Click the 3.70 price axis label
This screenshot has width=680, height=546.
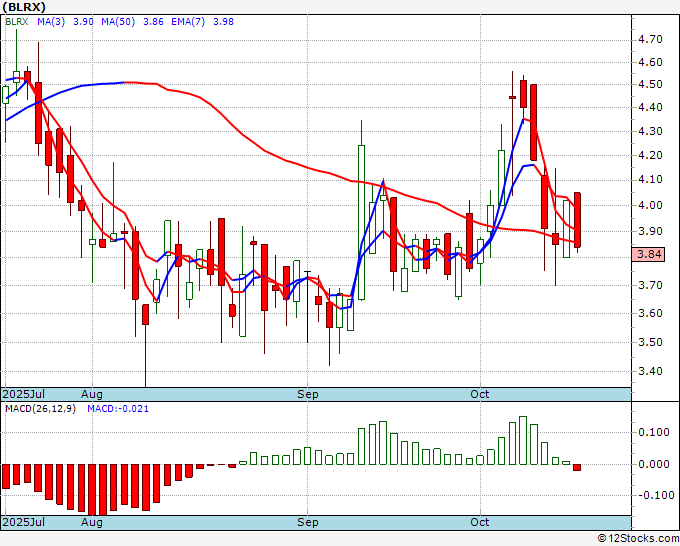[650, 285]
